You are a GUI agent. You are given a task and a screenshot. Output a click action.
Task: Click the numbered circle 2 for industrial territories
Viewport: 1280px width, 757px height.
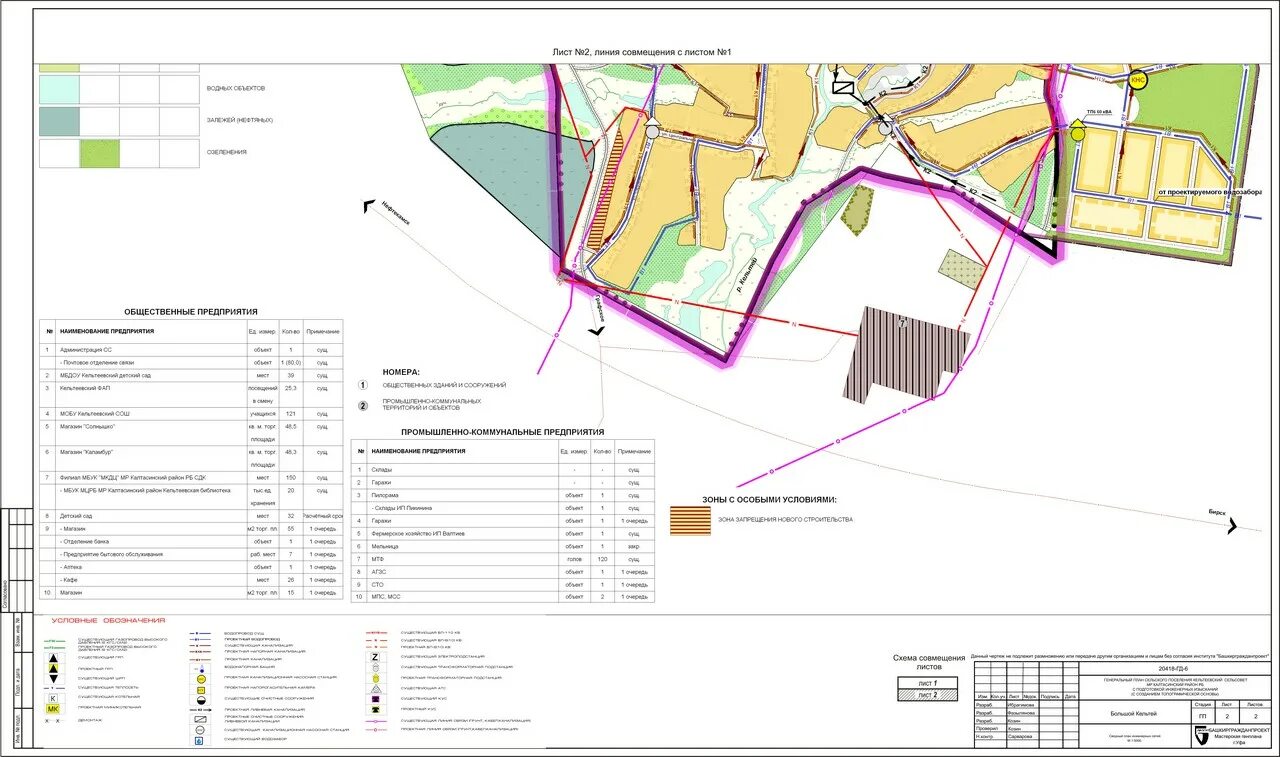click(363, 405)
